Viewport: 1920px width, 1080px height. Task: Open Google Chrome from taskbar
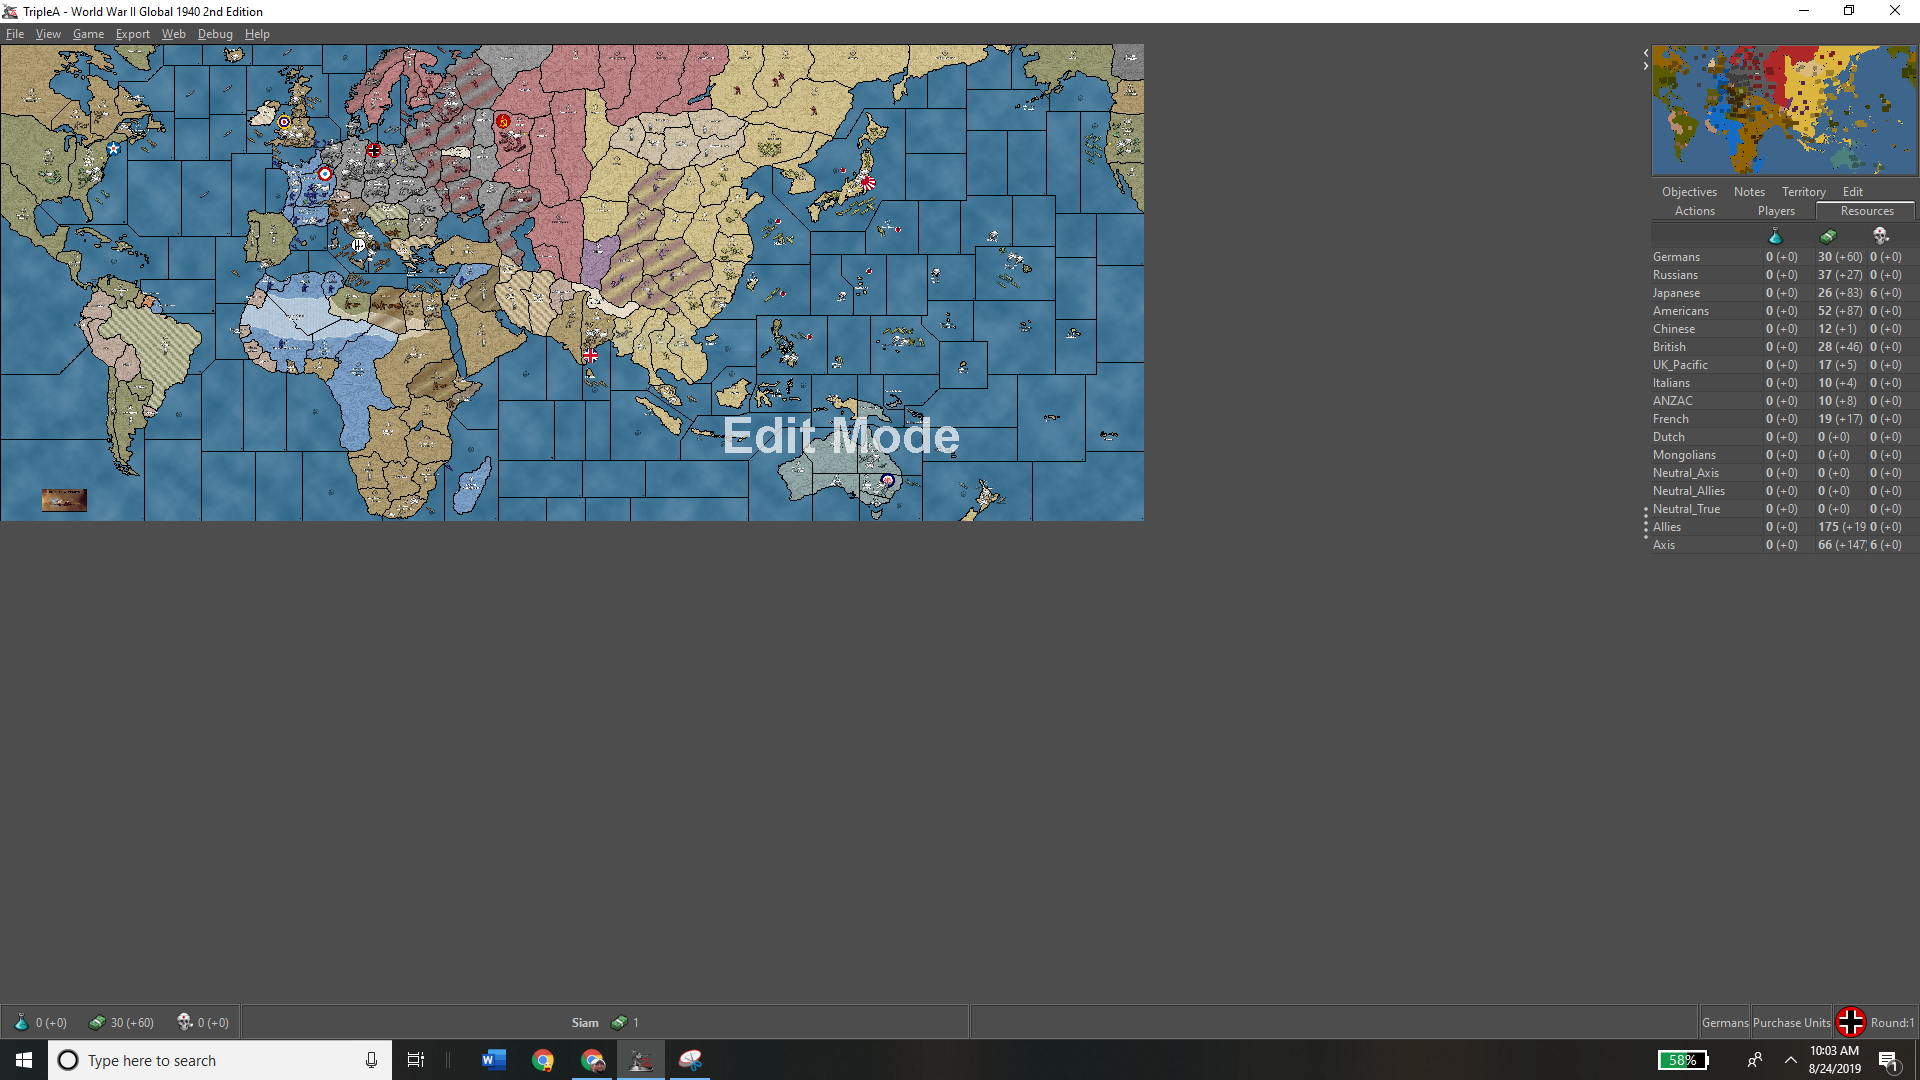click(543, 1060)
